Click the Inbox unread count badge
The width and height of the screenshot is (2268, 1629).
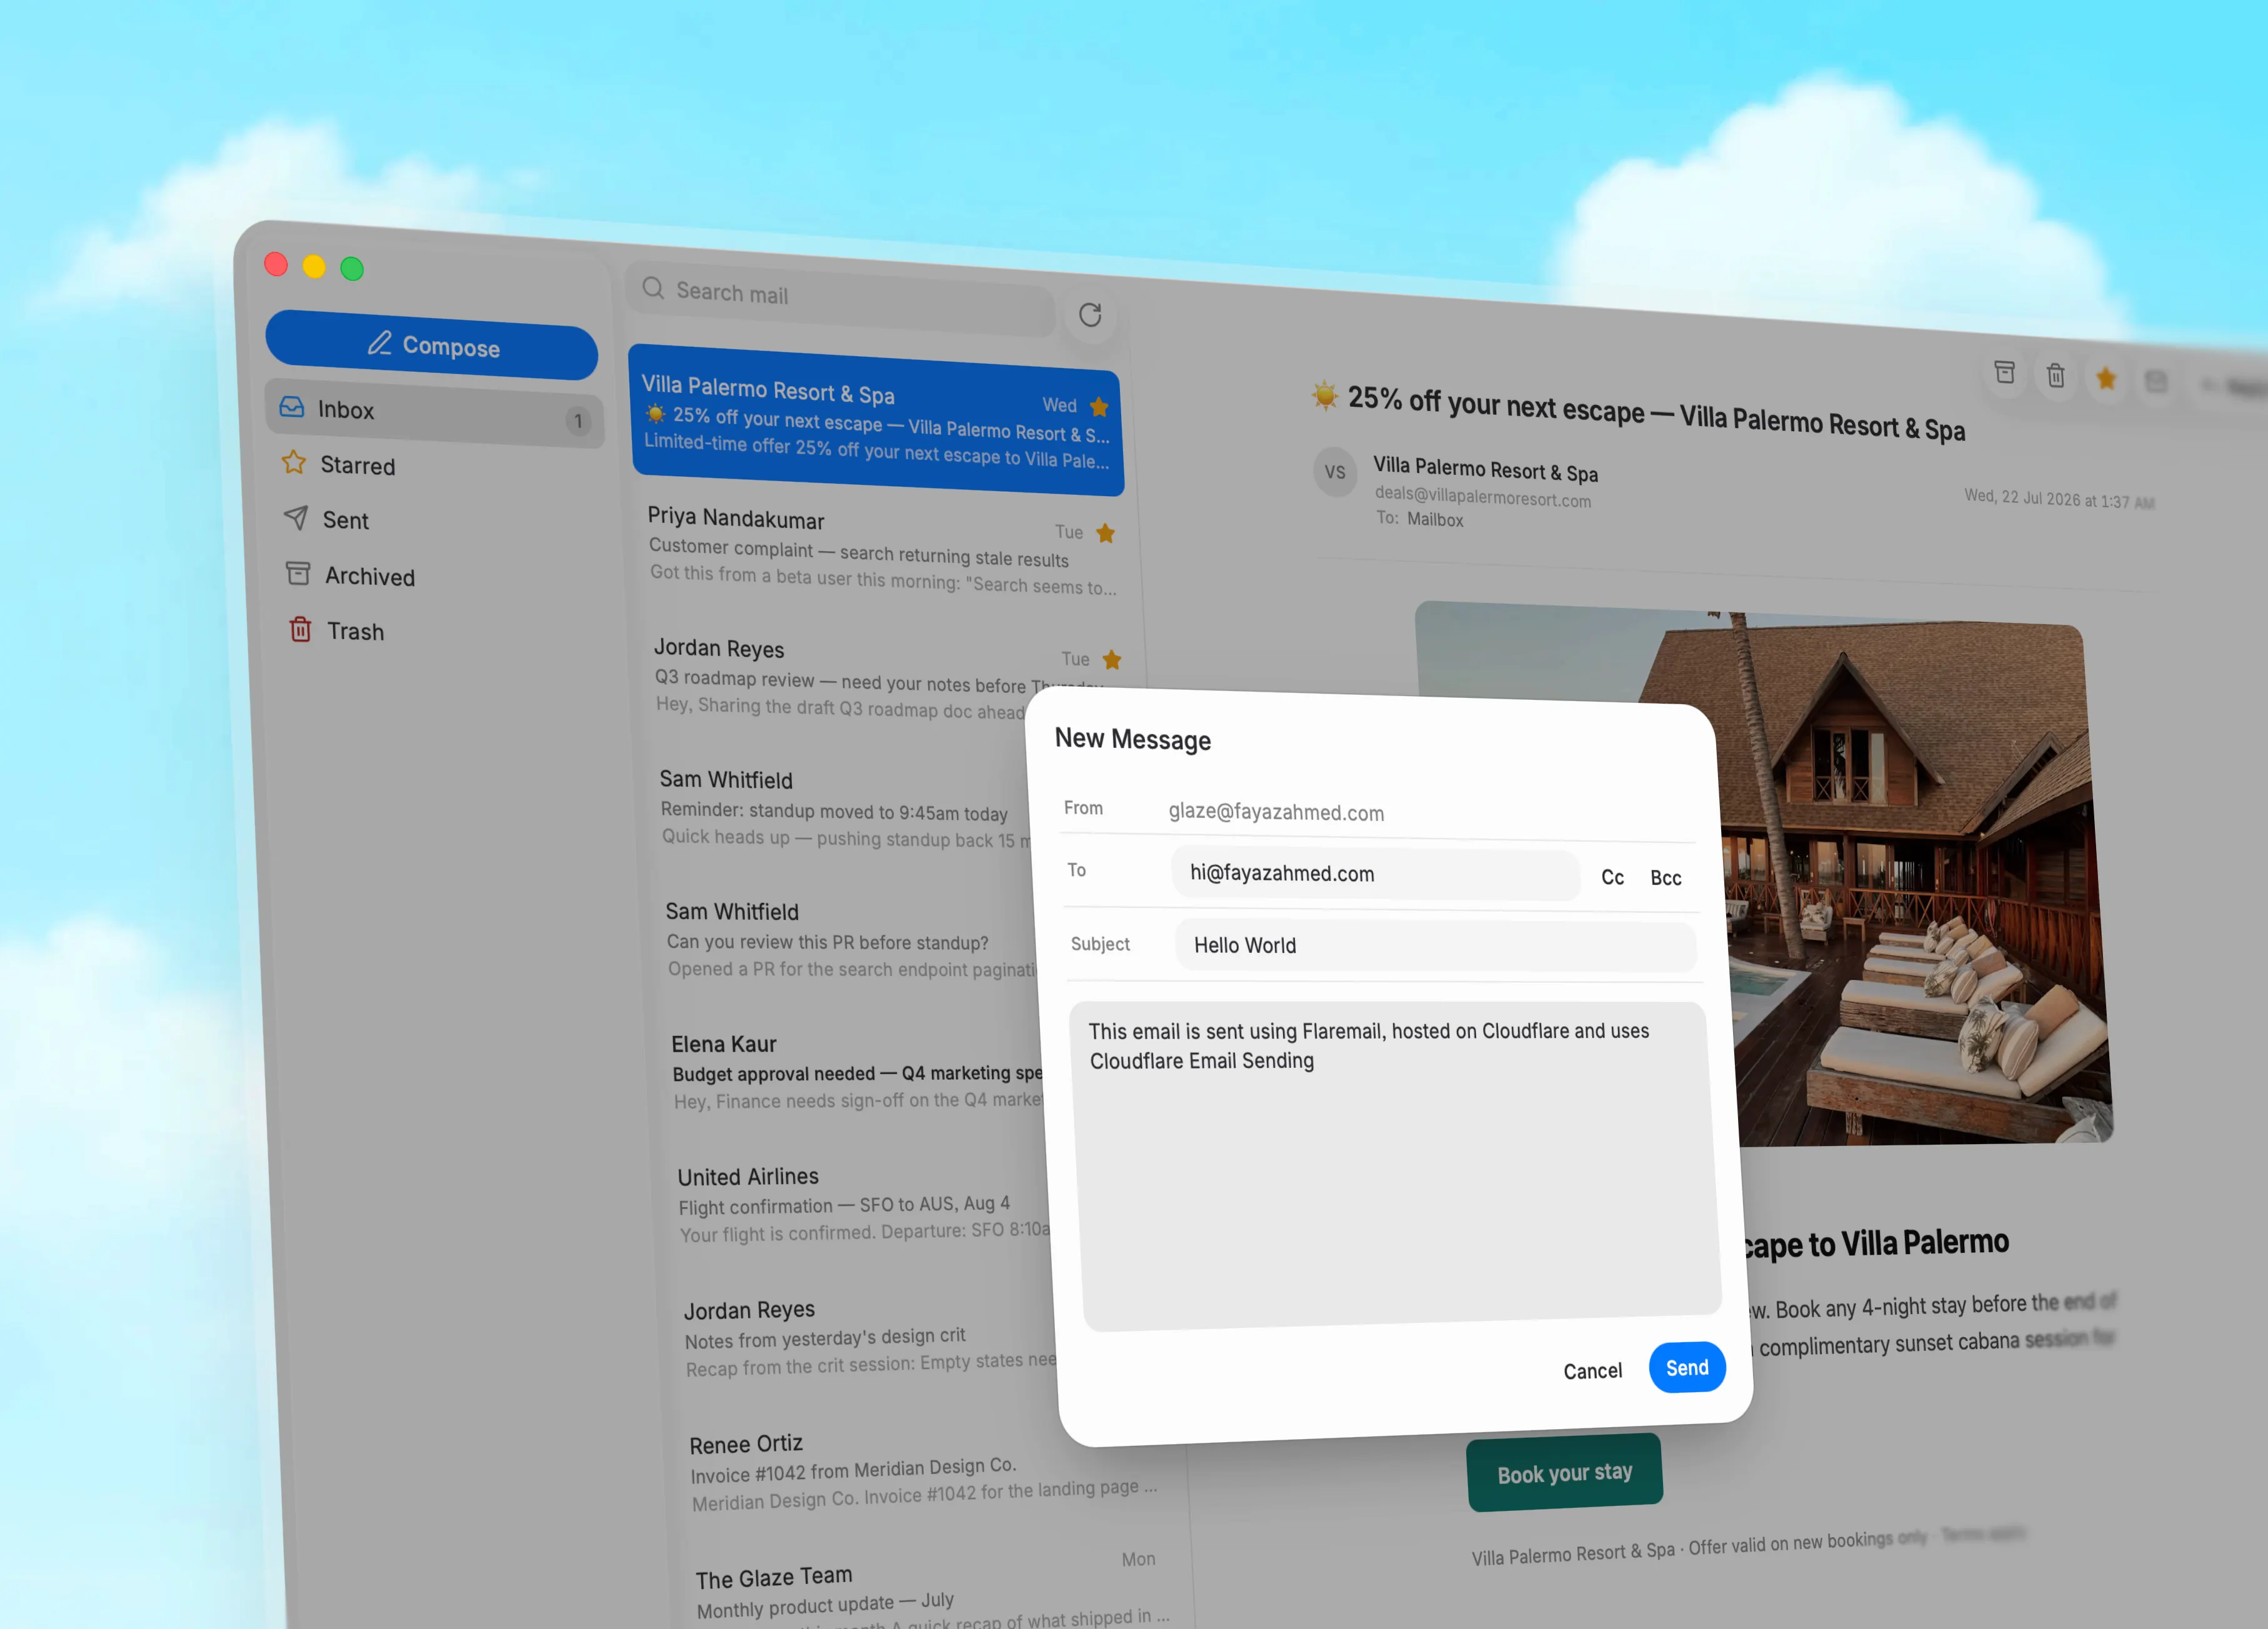coord(578,421)
